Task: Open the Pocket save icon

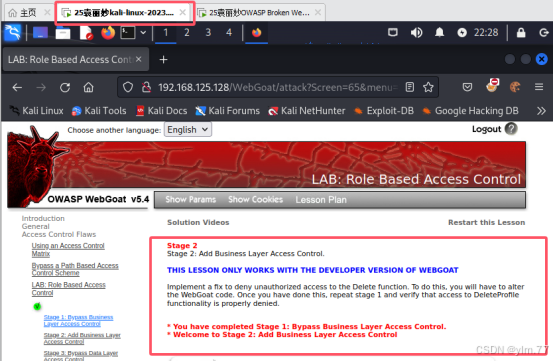Action: [x=467, y=87]
